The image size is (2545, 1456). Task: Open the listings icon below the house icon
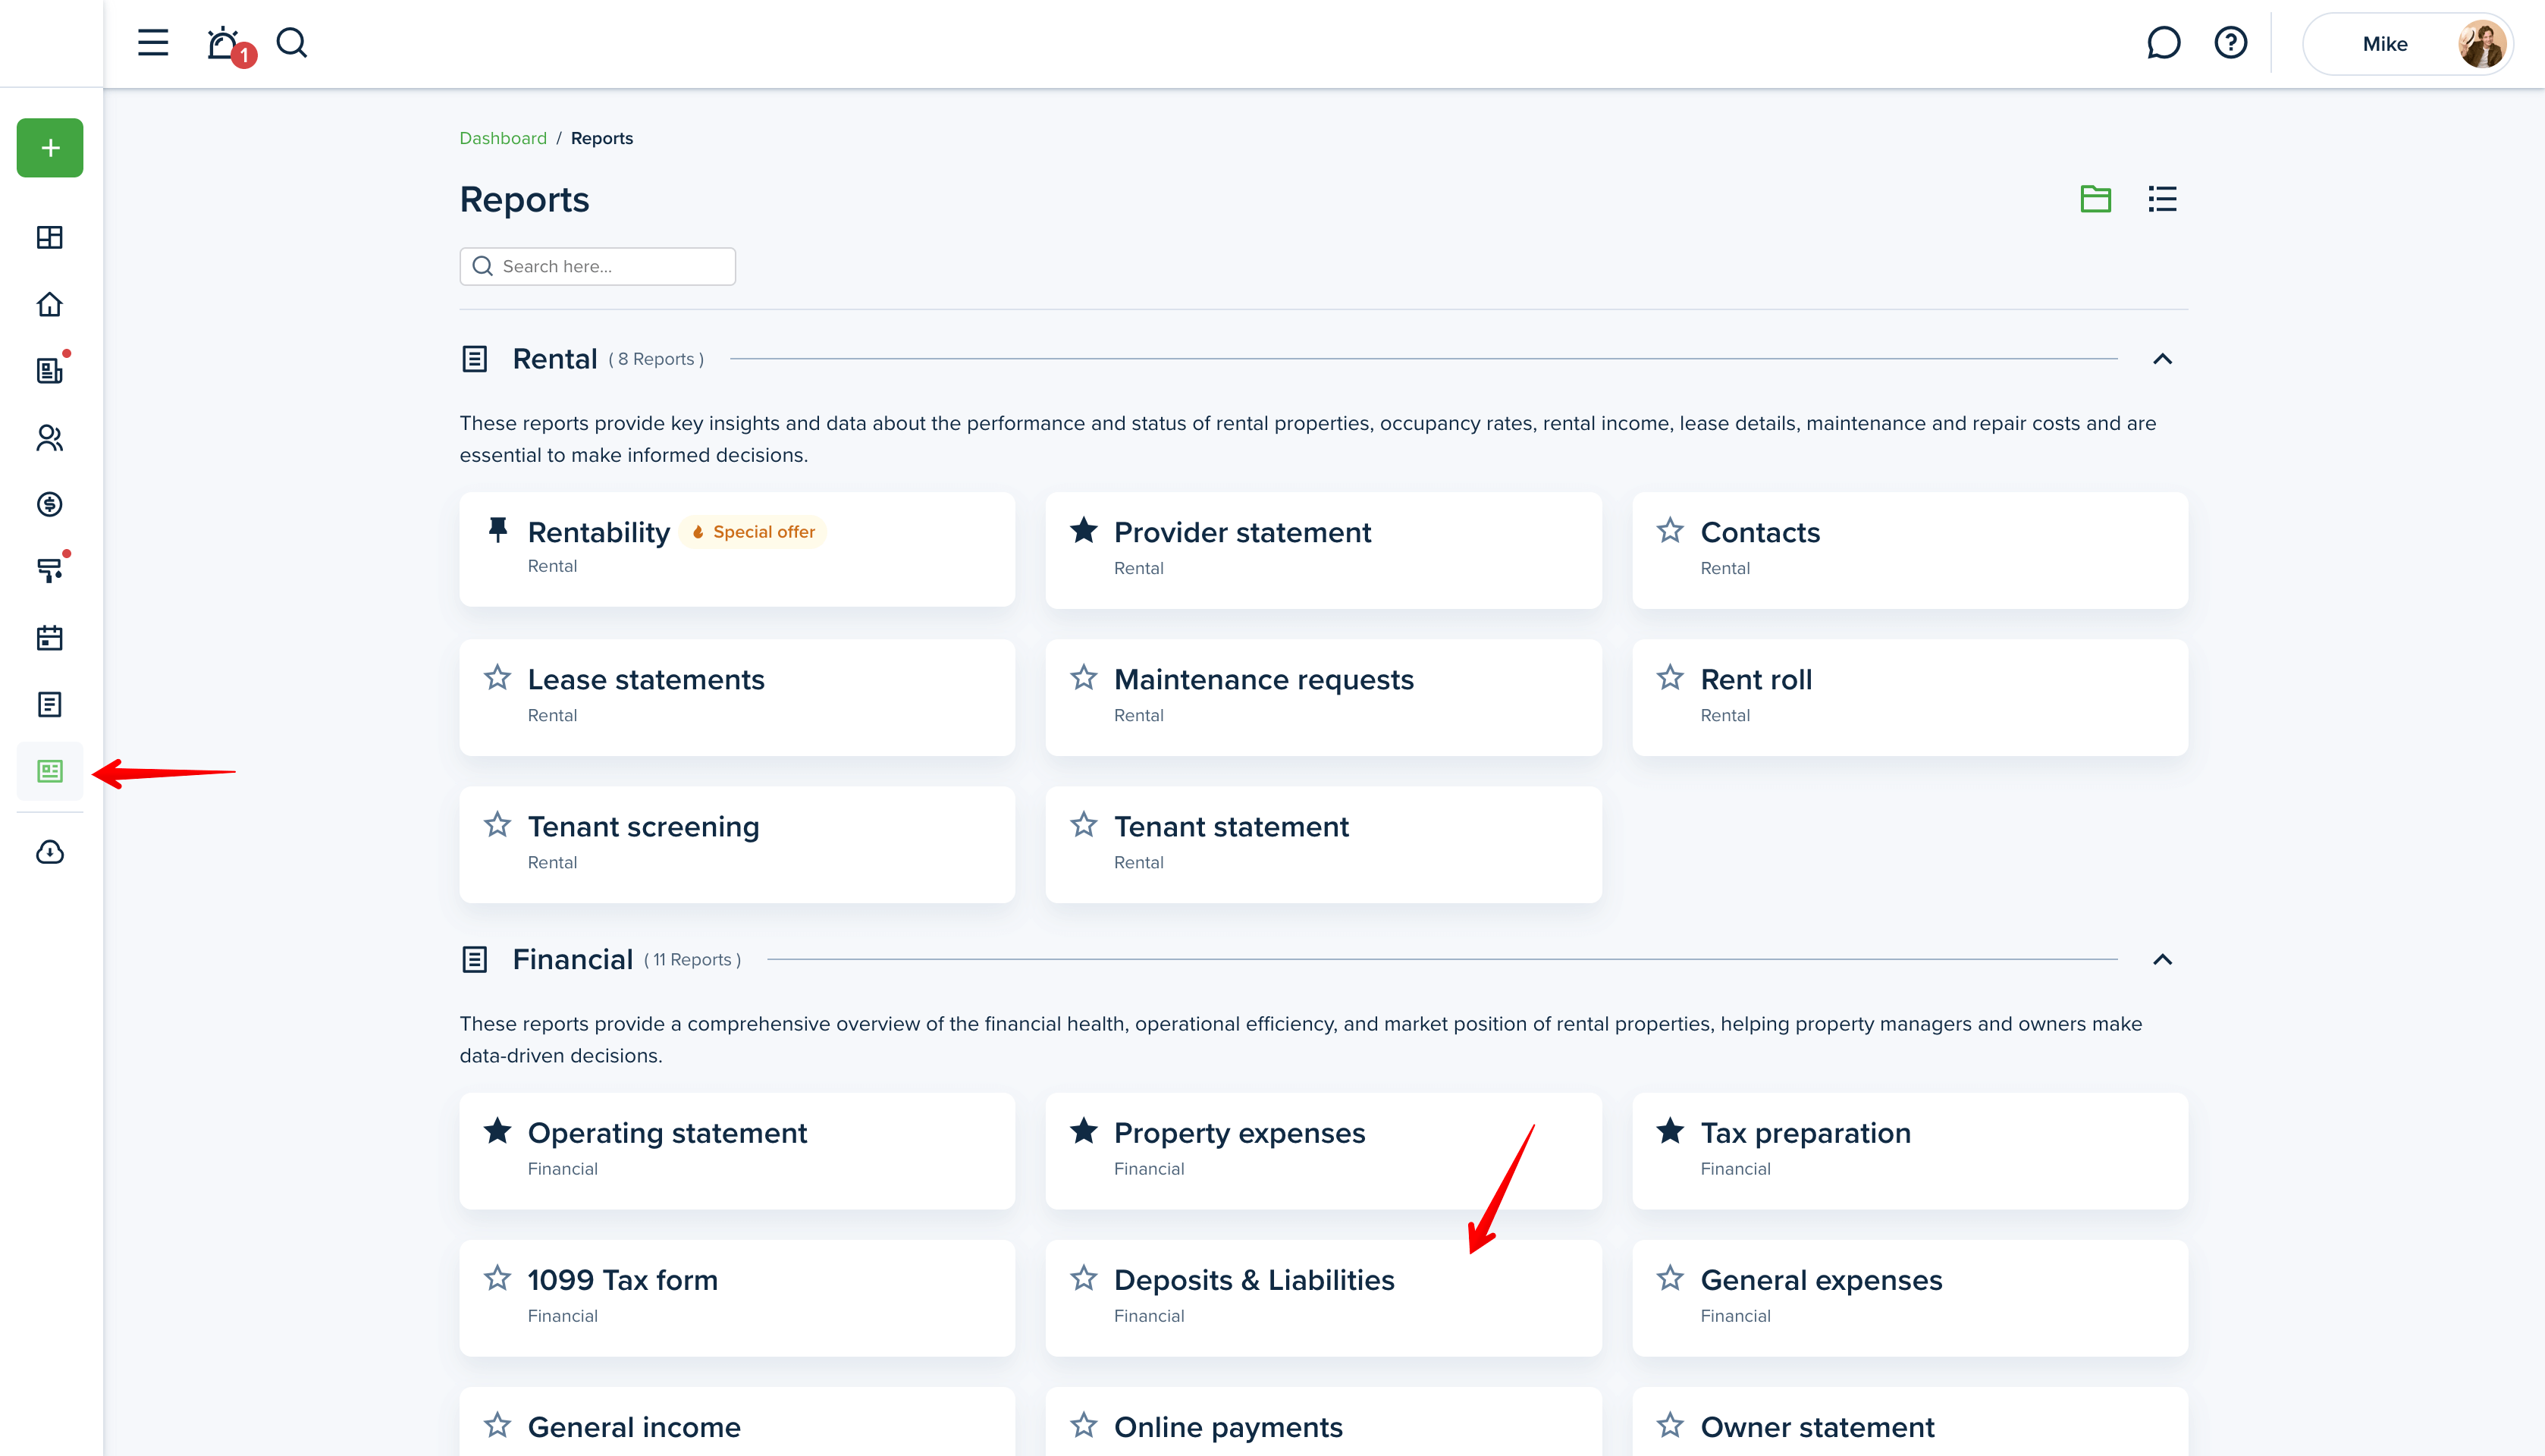coord(50,371)
